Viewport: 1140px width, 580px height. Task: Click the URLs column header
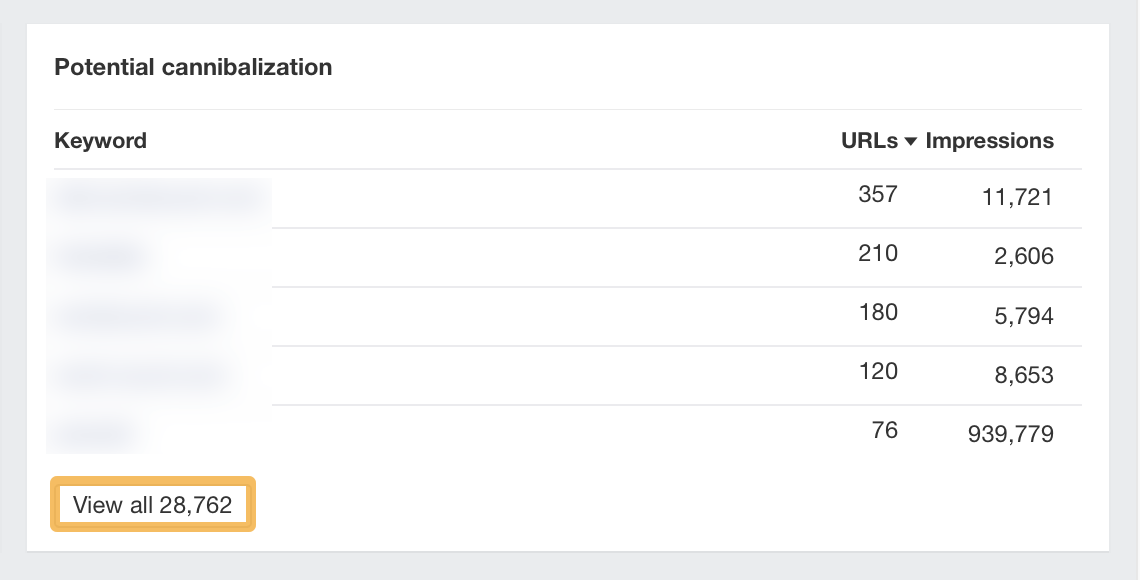click(x=868, y=141)
